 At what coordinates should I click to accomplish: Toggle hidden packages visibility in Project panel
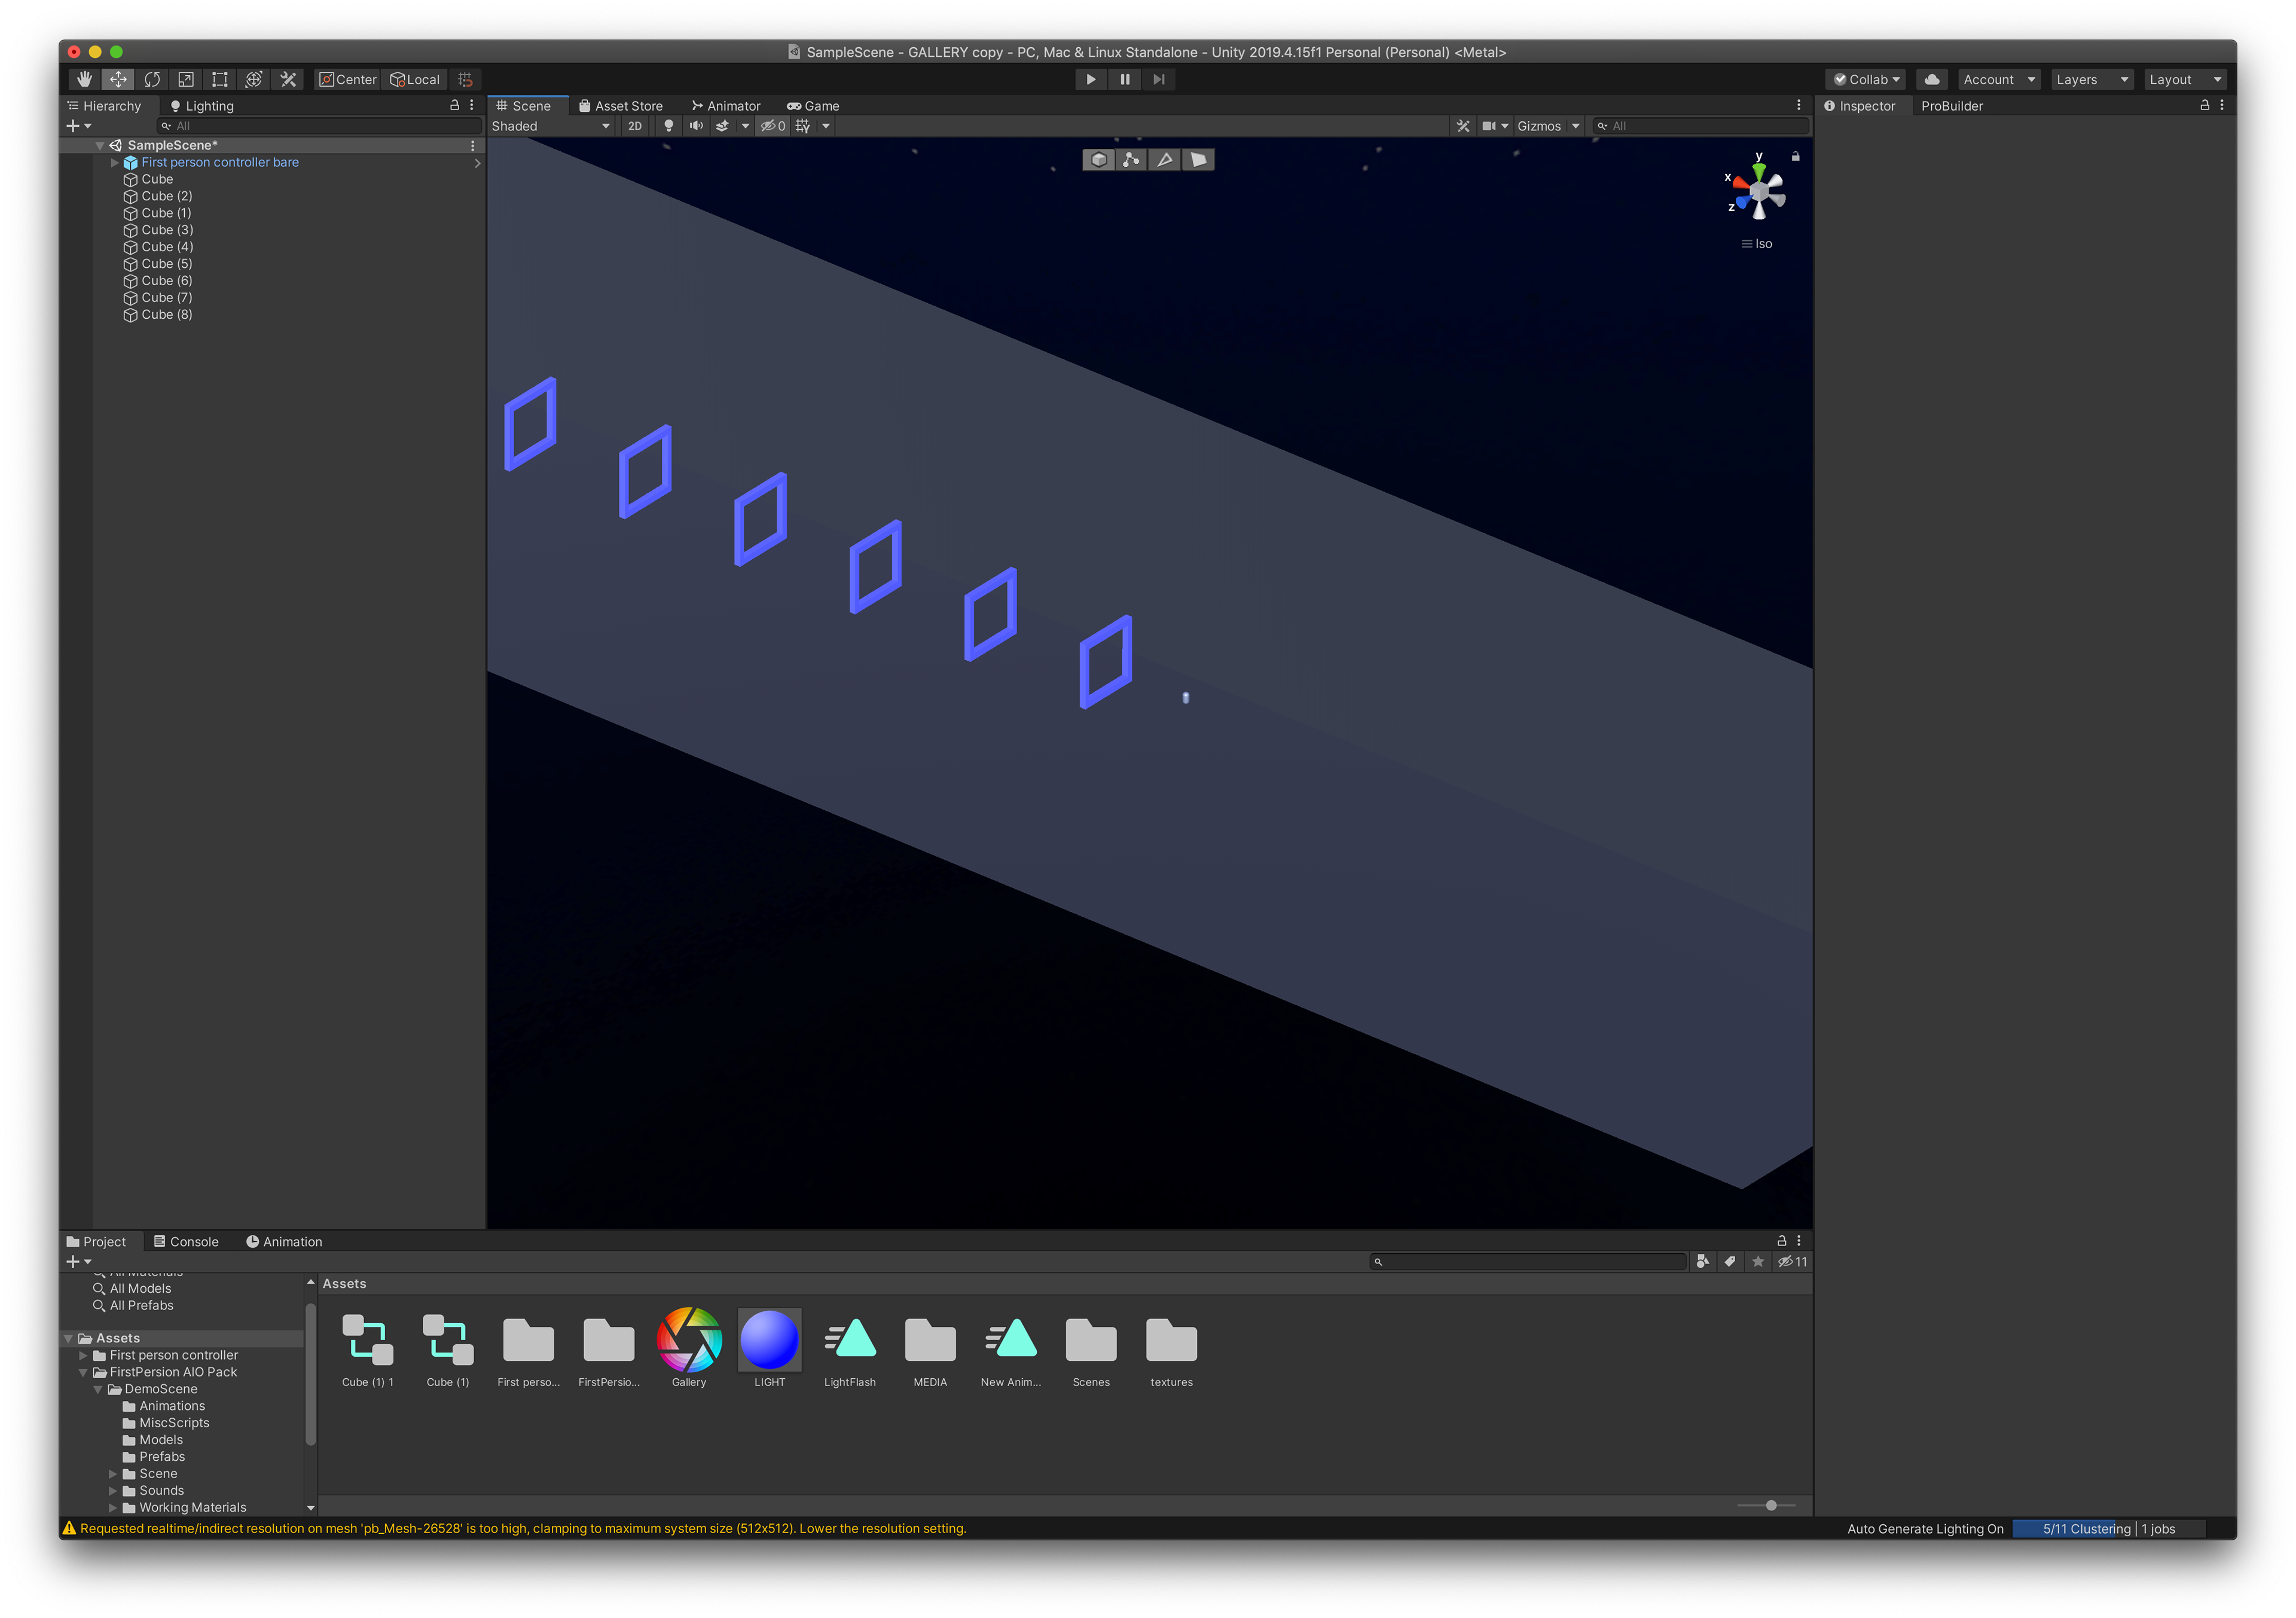click(x=1792, y=1261)
